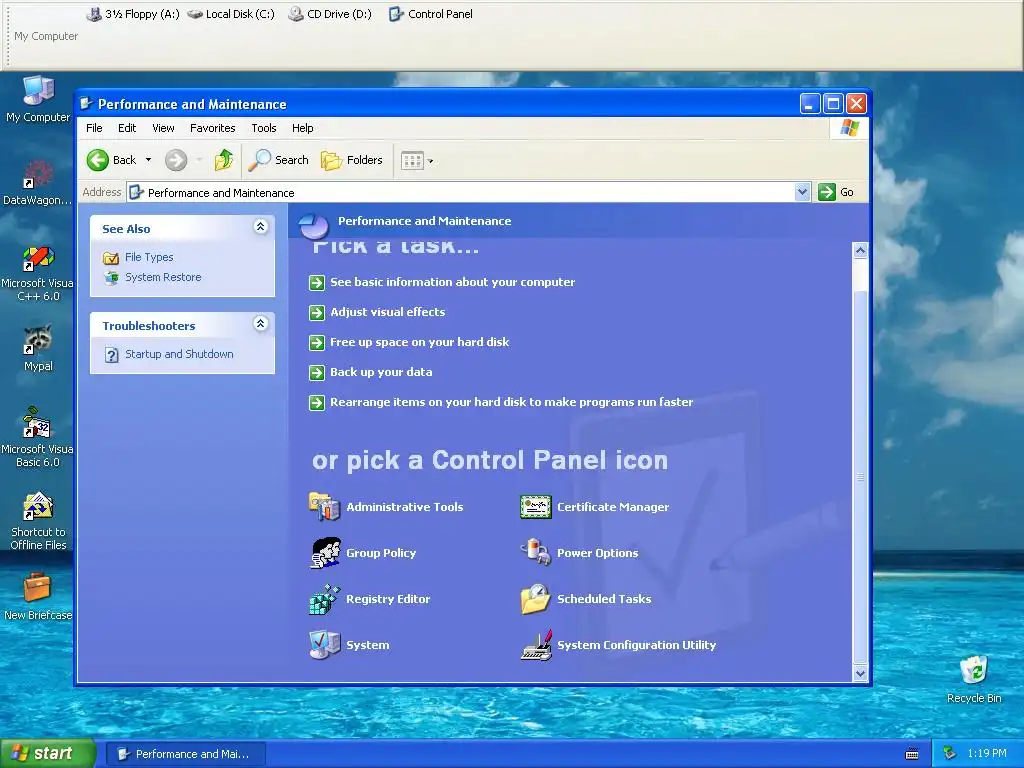Open the Search pane
This screenshot has width=1024, height=768.
pos(279,160)
